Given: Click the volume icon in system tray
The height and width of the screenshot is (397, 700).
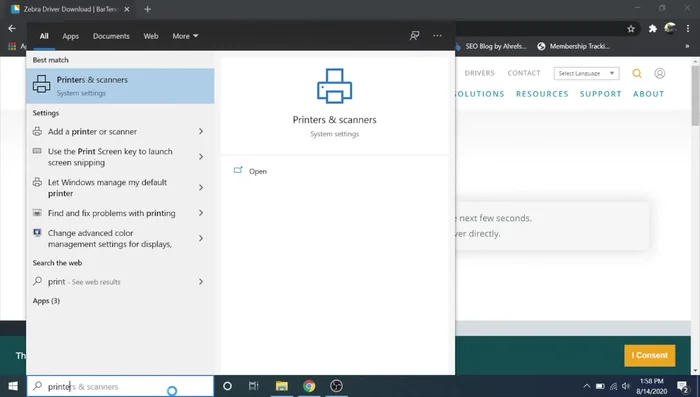Looking at the screenshot, I should (626, 386).
